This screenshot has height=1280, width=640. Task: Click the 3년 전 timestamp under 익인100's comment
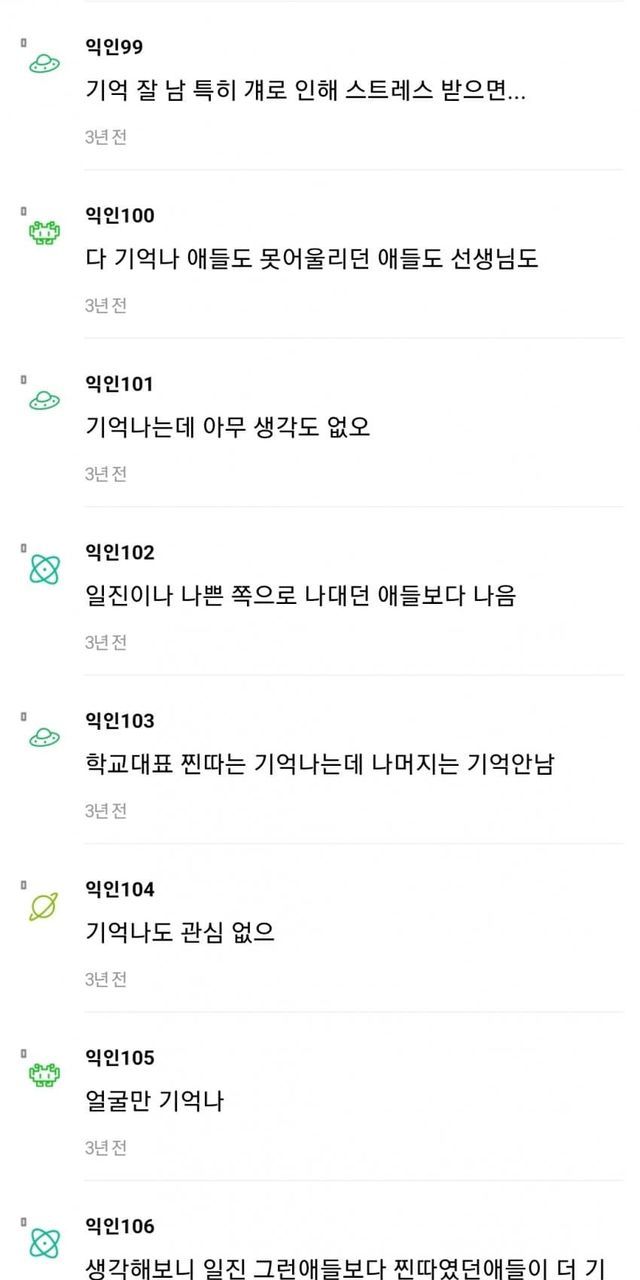[x=105, y=306]
